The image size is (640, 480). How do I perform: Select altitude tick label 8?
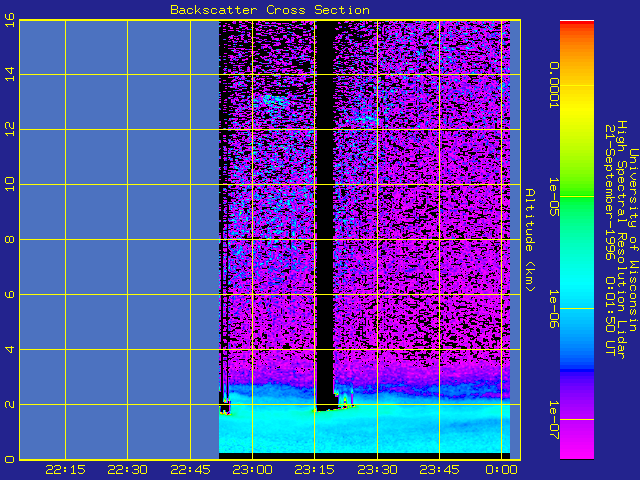click(x=10, y=239)
